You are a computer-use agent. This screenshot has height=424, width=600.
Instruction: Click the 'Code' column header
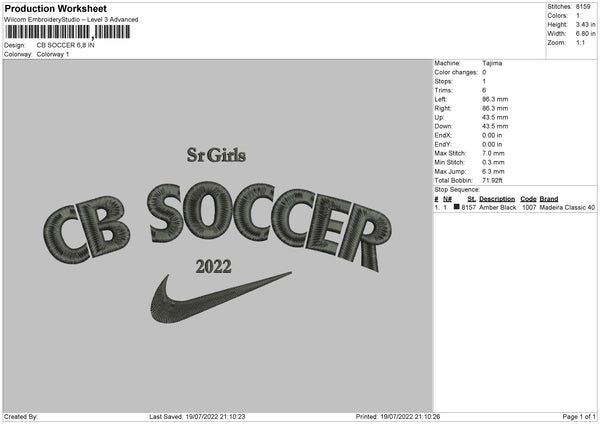click(528, 199)
